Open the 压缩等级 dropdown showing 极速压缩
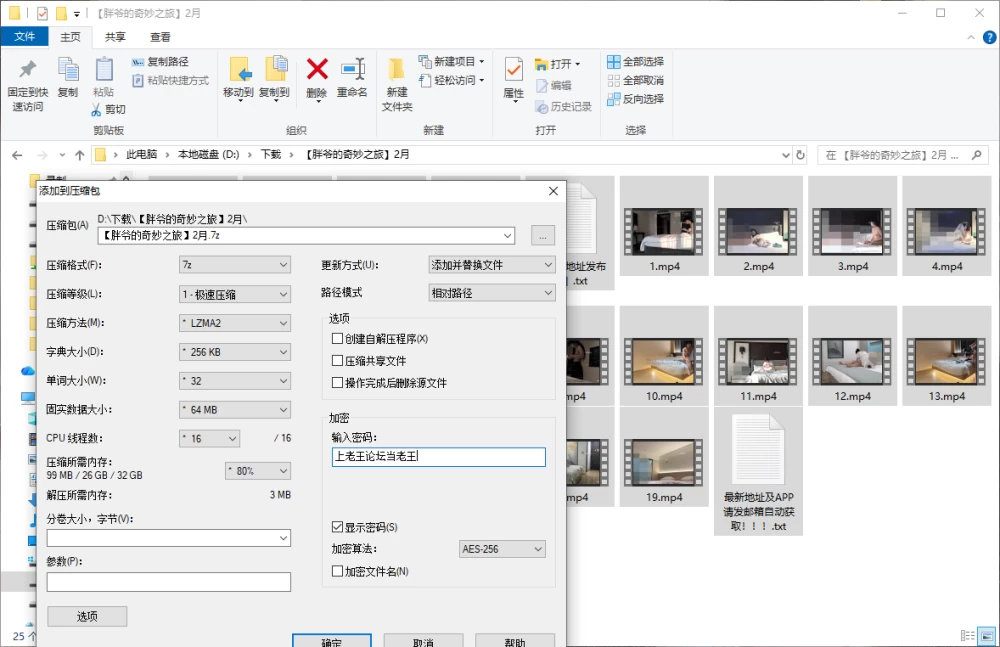Image resolution: width=1000 pixels, height=647 pixels. tap(235, 294)
